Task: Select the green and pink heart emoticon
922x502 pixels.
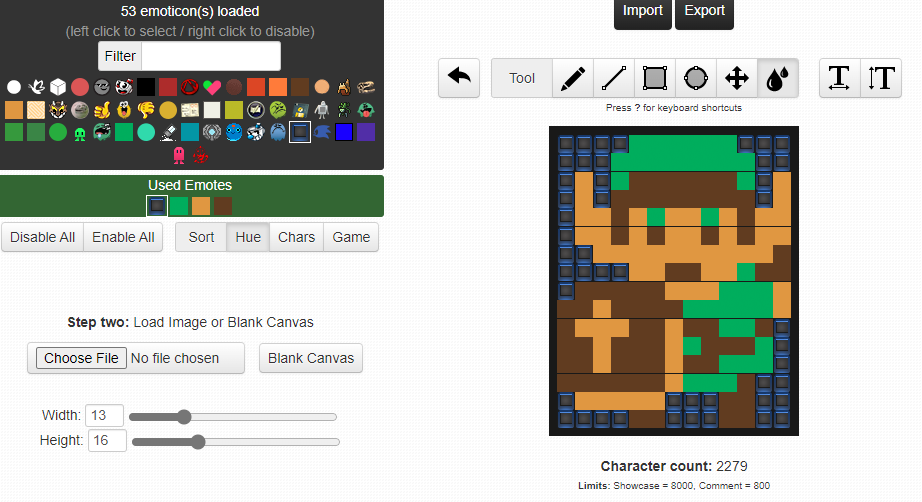Action: click(x=212, y=87)
